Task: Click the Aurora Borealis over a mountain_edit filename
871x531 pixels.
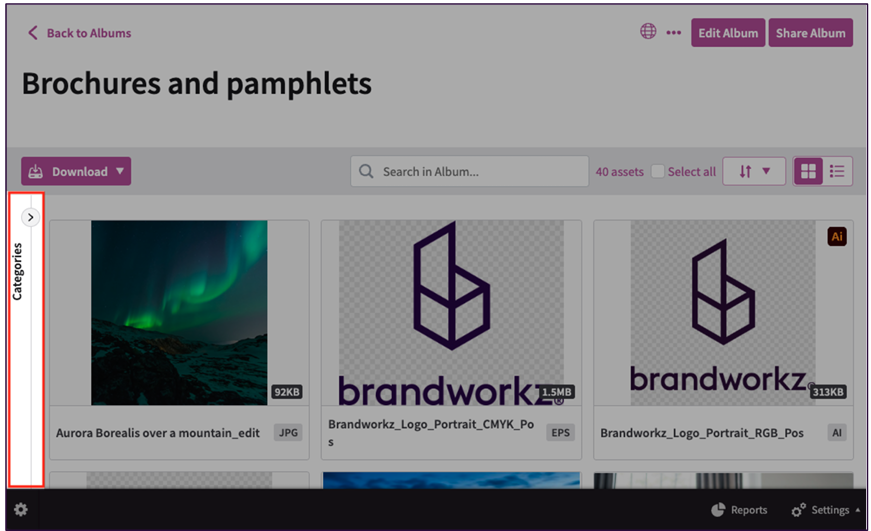Action: (158, 433)
